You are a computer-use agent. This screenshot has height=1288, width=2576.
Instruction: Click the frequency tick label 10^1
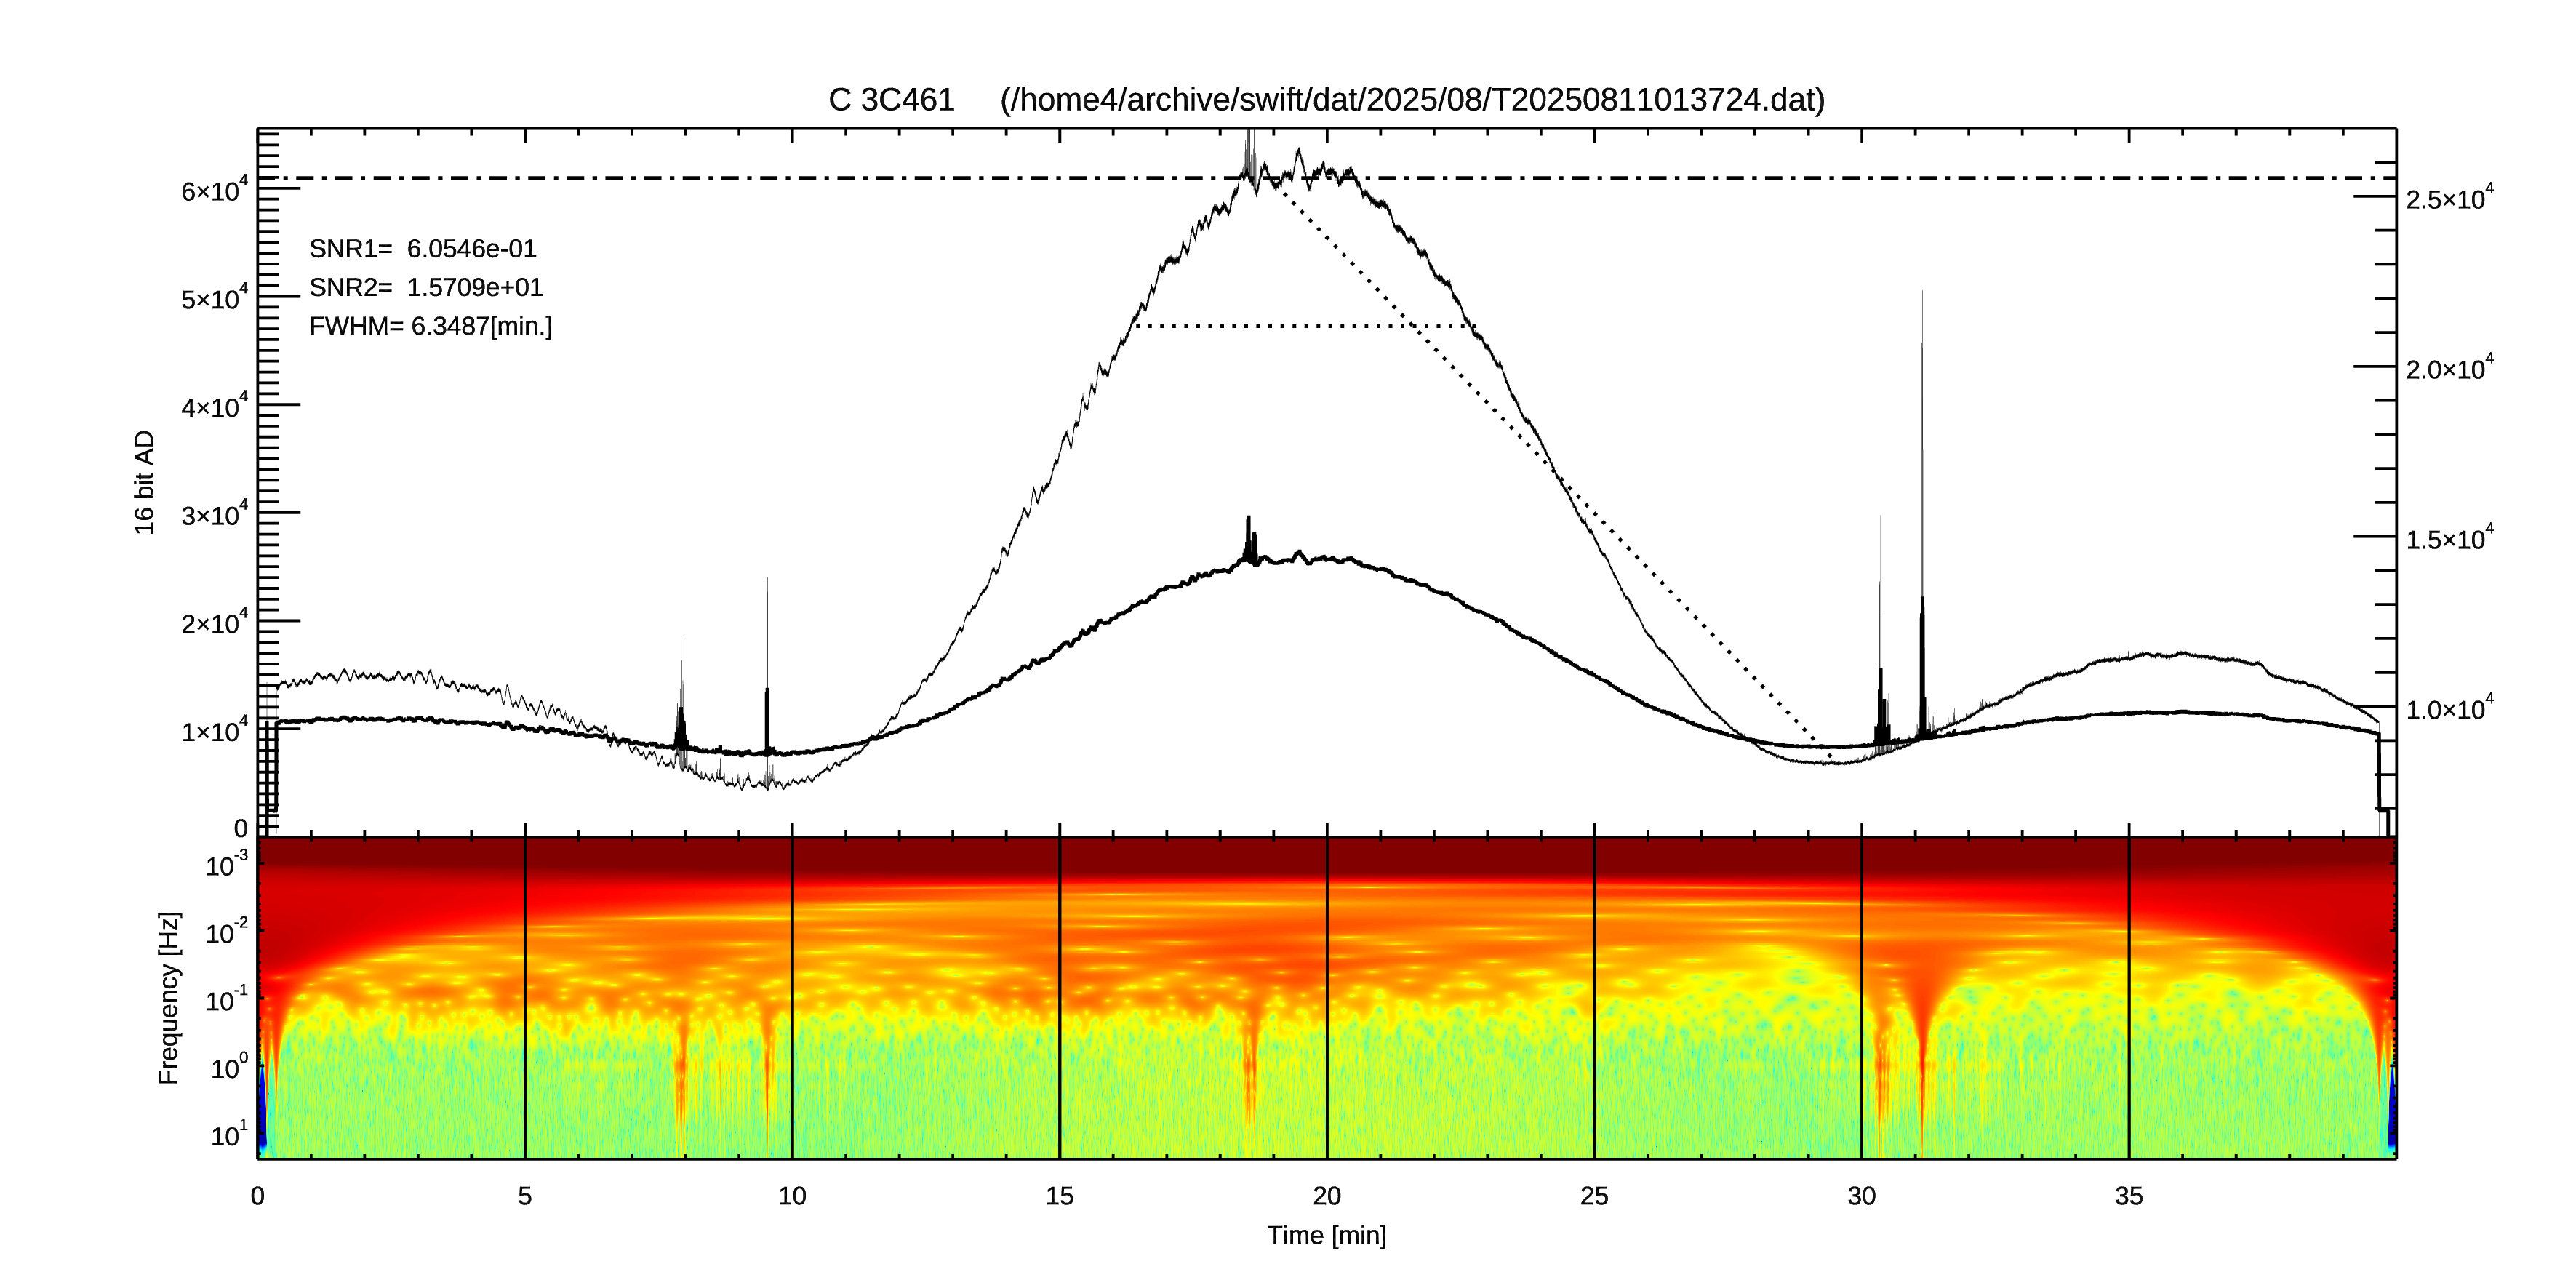(229, 1134)
